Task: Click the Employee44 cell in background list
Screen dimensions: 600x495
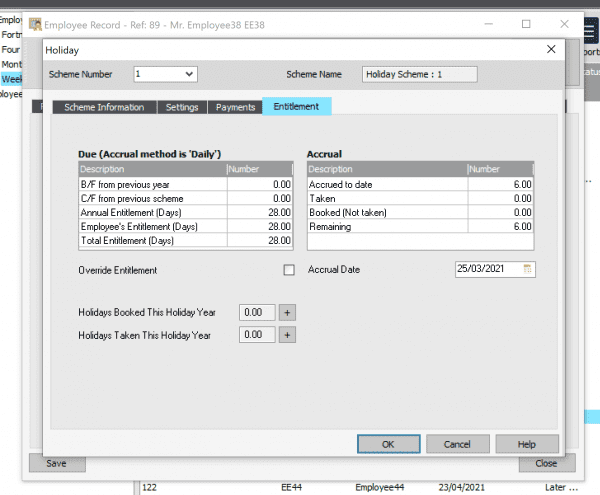Action: coord(380,487)
